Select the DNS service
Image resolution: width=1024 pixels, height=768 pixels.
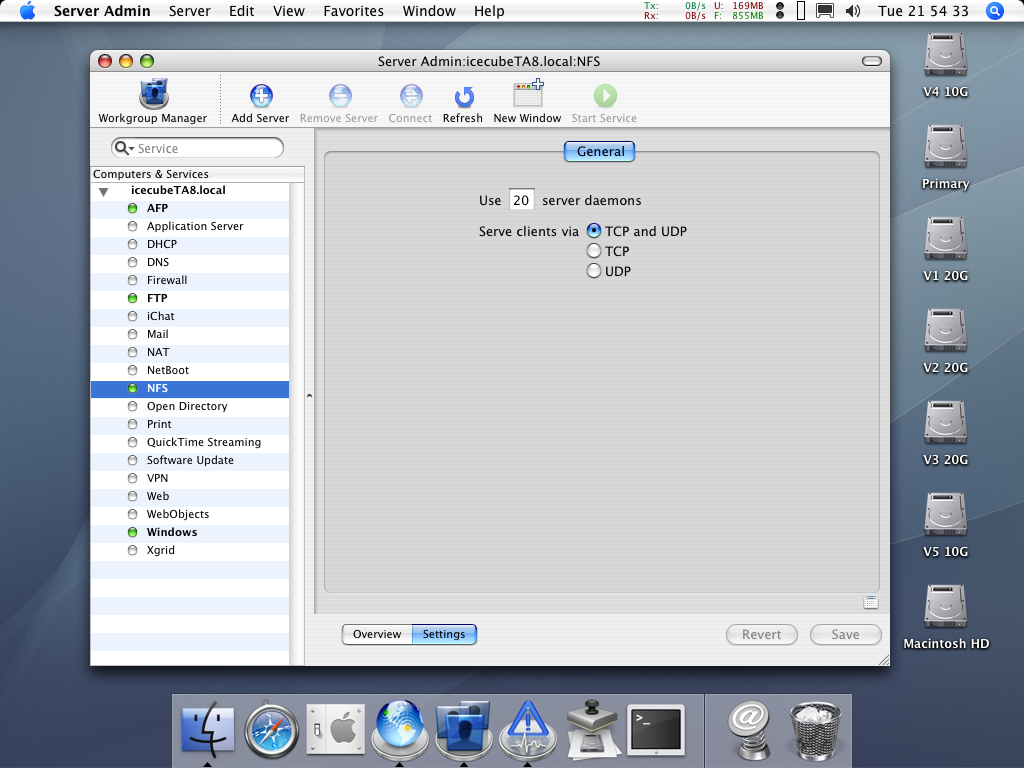(189, 262)
